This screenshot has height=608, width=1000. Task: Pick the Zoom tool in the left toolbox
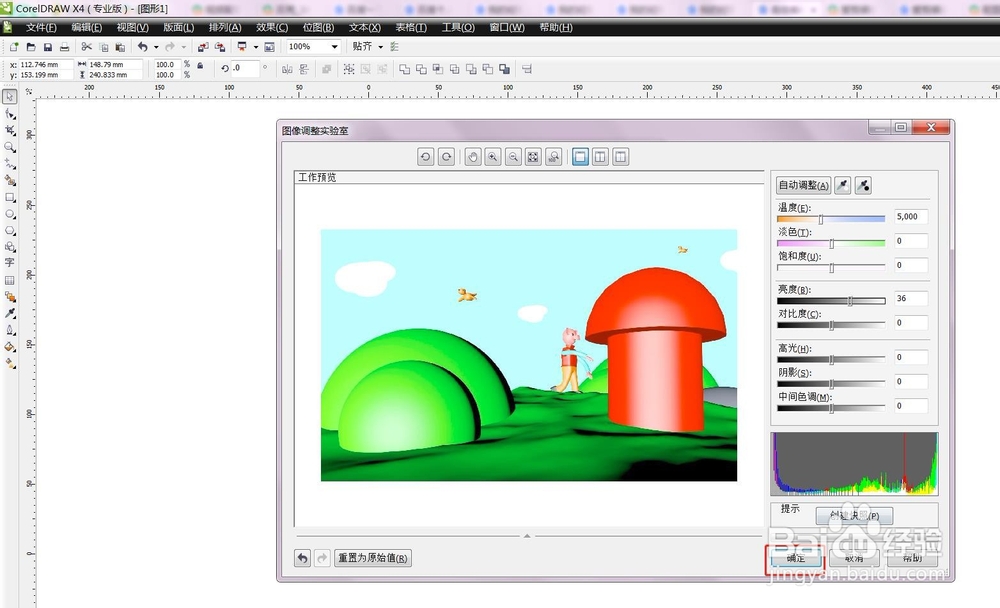click(x=10, y=147)
